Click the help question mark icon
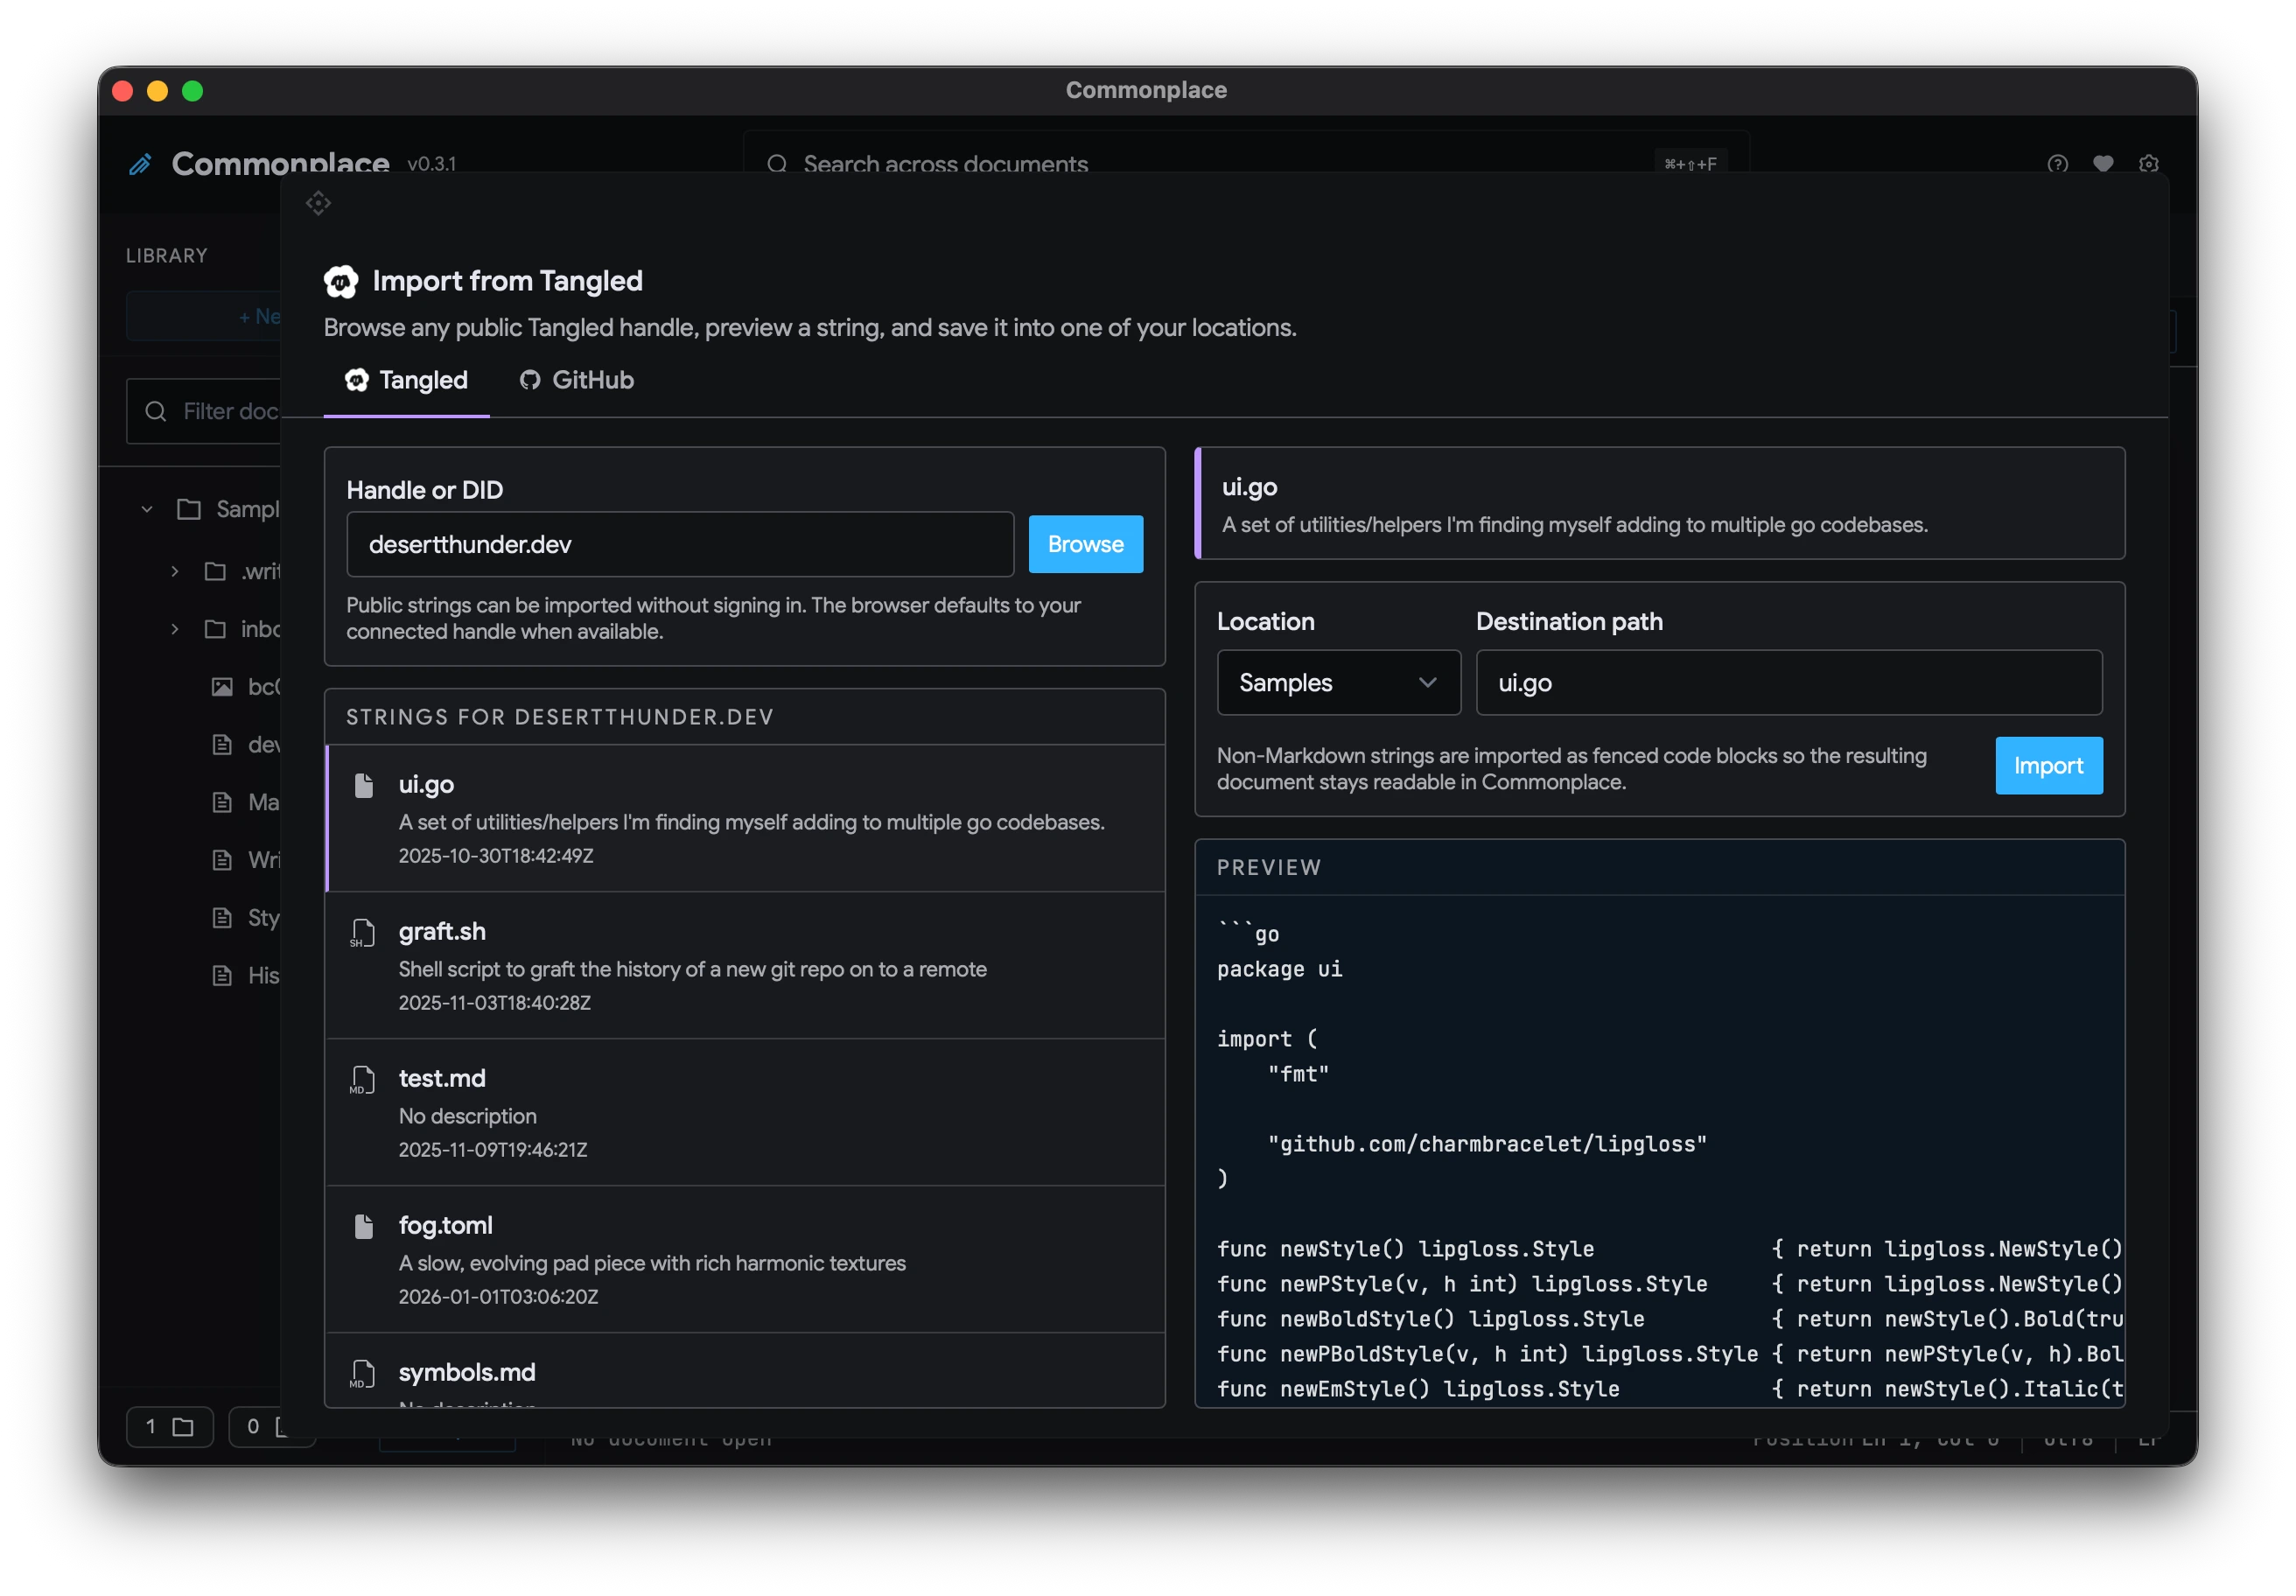Image resolution: width=2296 pixels, height=1596 pixels. click(x=2057, y=164)
